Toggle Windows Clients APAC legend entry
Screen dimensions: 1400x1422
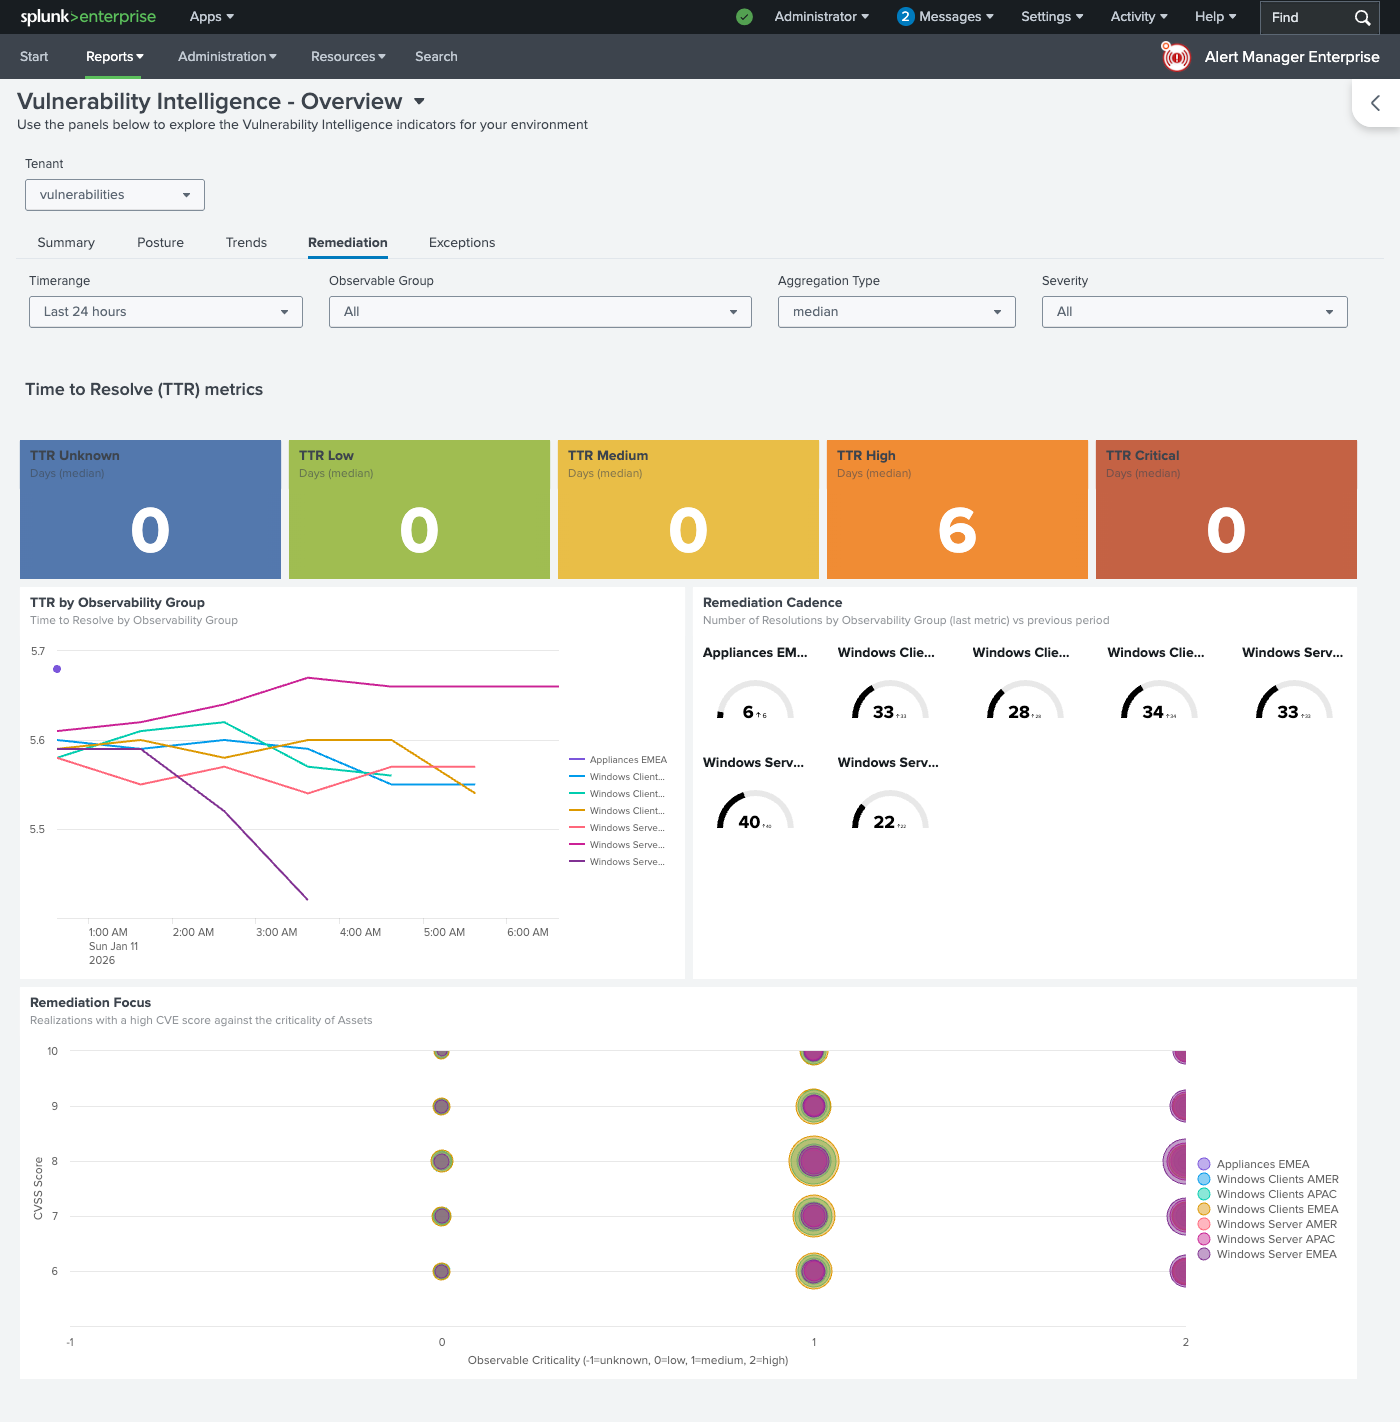(x=1273, y=1193)
